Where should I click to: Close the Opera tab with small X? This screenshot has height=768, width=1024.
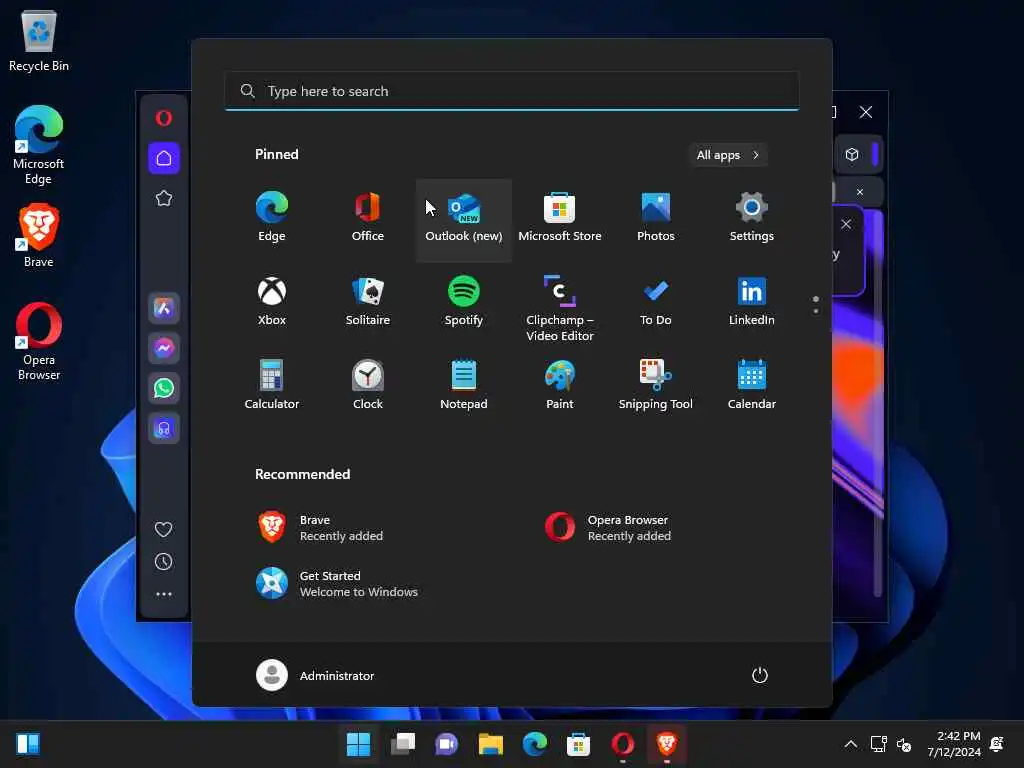[x=860, y=192]
